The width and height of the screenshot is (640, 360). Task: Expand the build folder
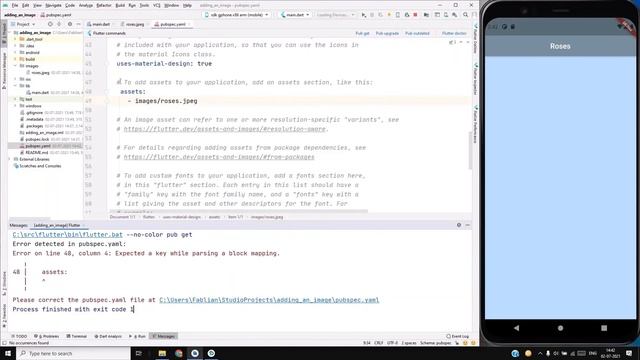(16, 59)
